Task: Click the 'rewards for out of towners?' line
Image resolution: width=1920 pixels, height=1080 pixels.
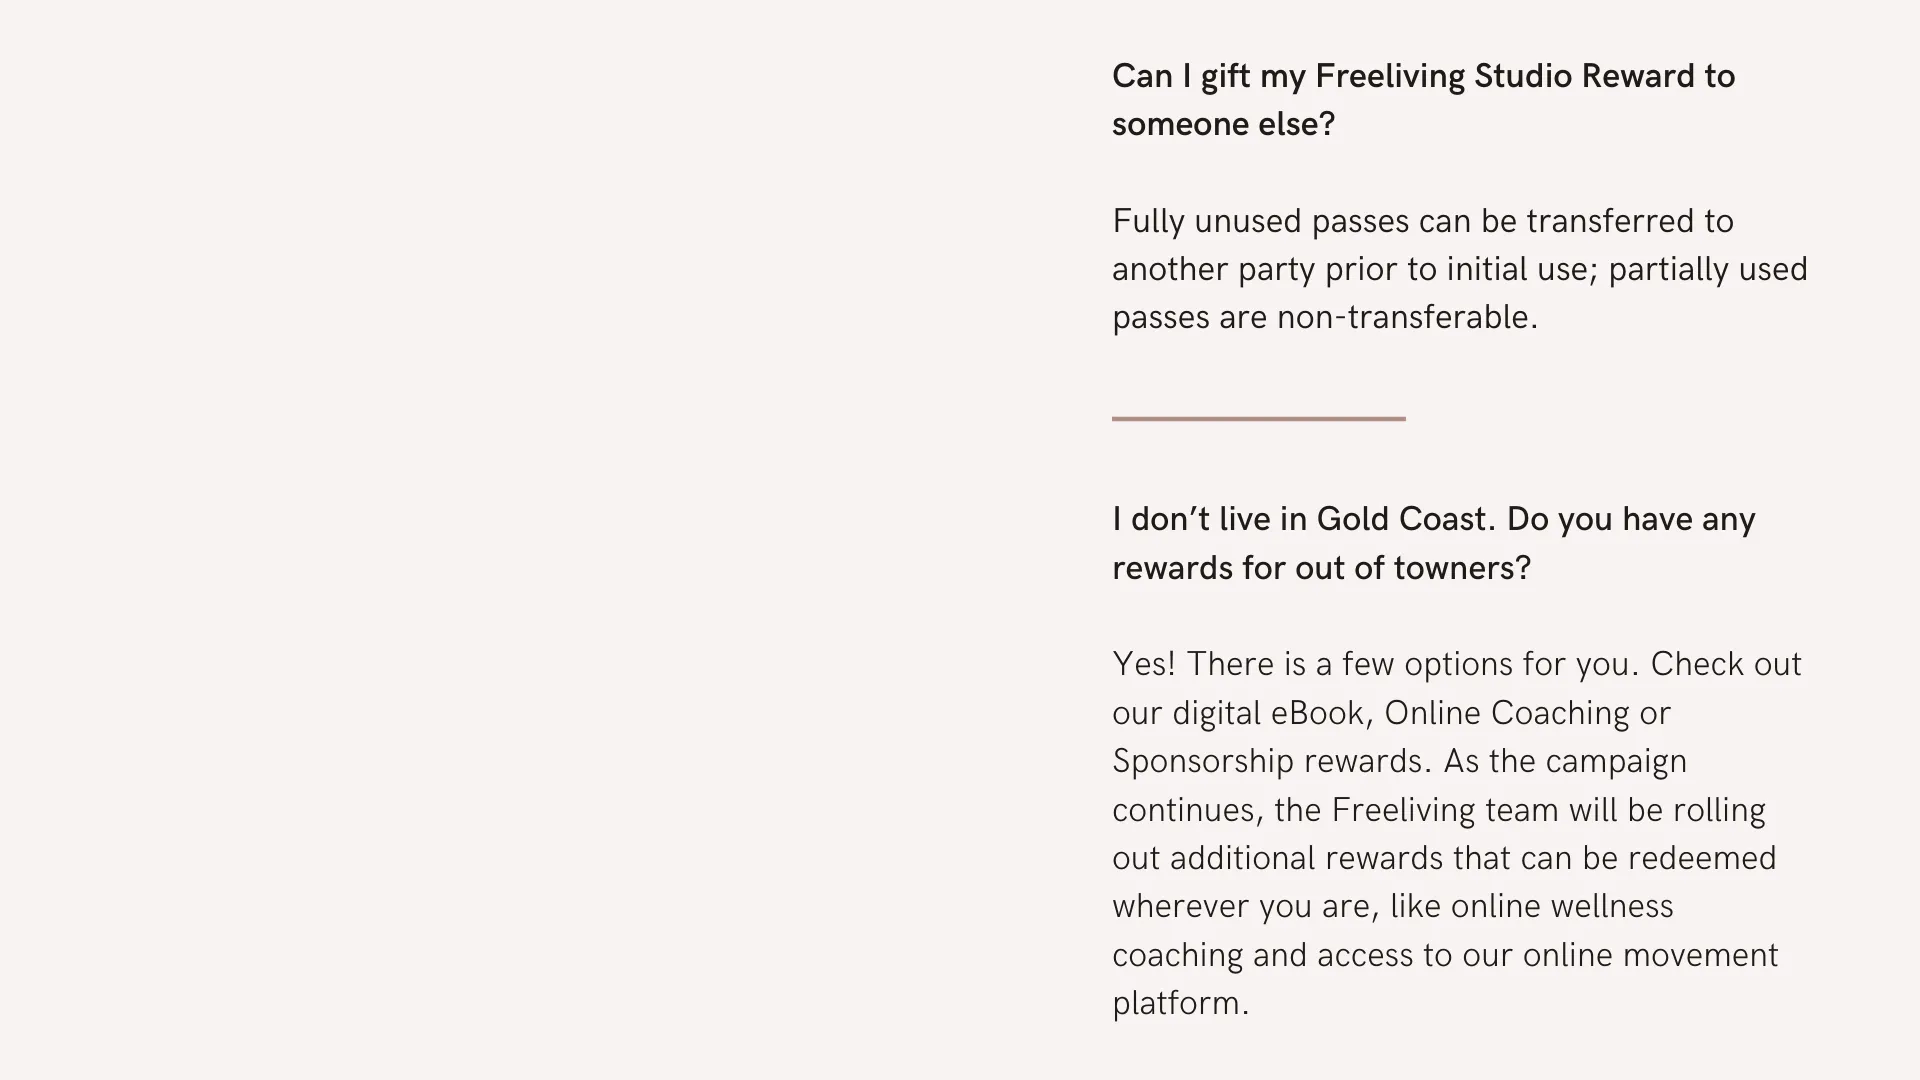Action: point(1321,568)
